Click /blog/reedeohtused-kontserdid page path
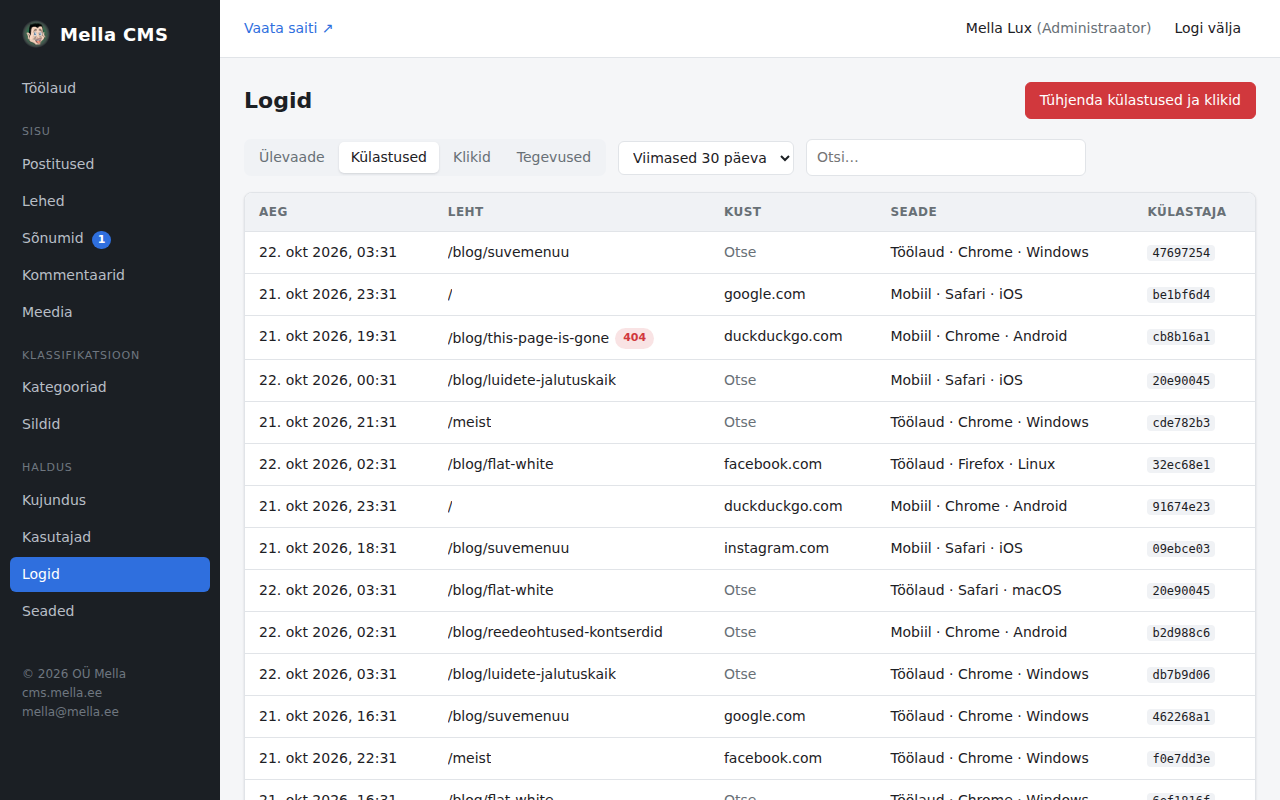The height and width of the screenshot is (800, 1280). point(555,632)
